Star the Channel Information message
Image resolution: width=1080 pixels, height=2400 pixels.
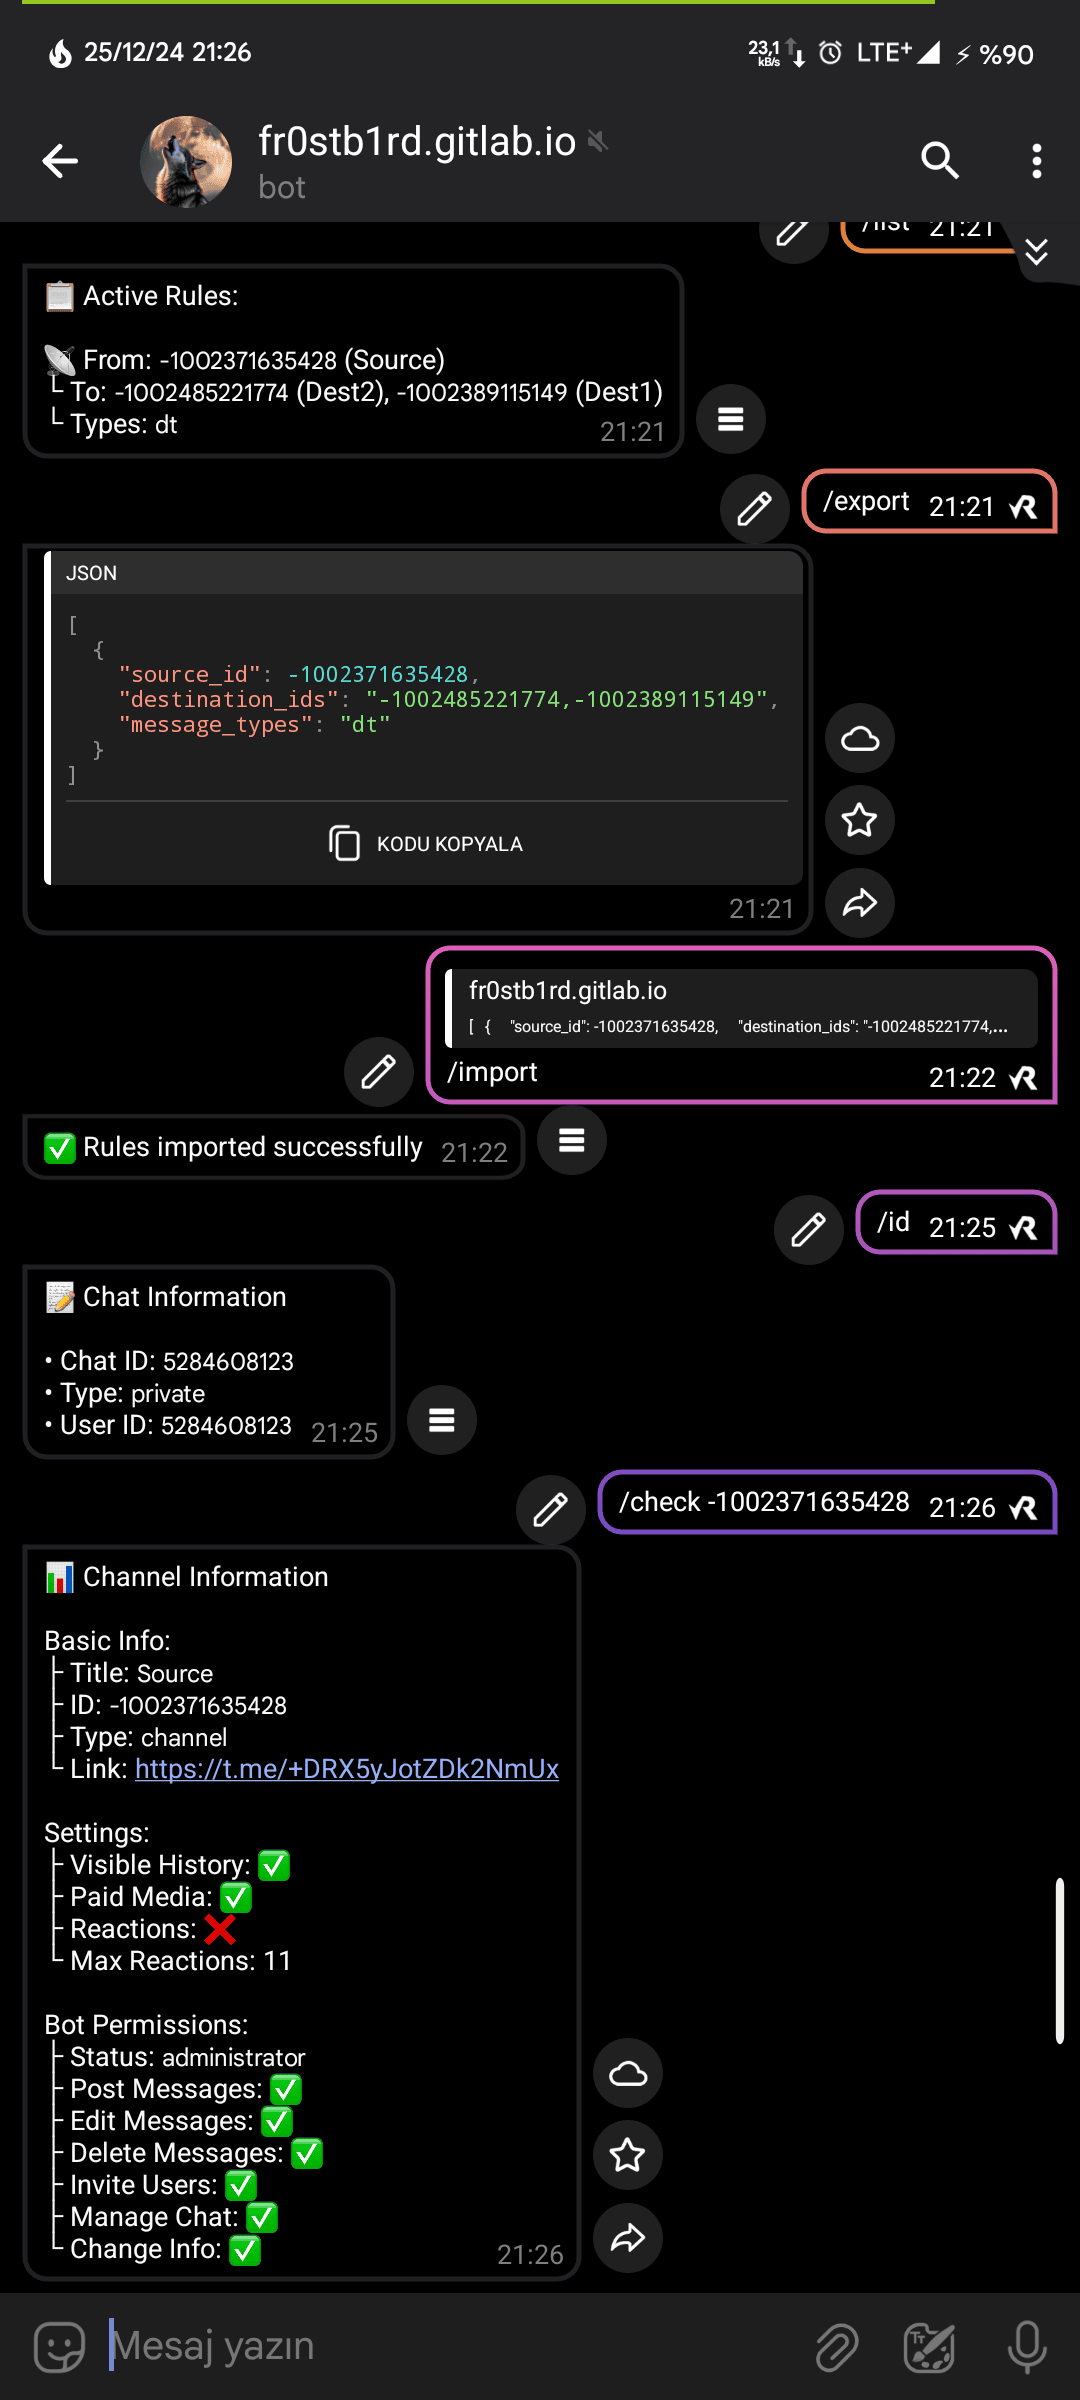[x=628, y=2155]
